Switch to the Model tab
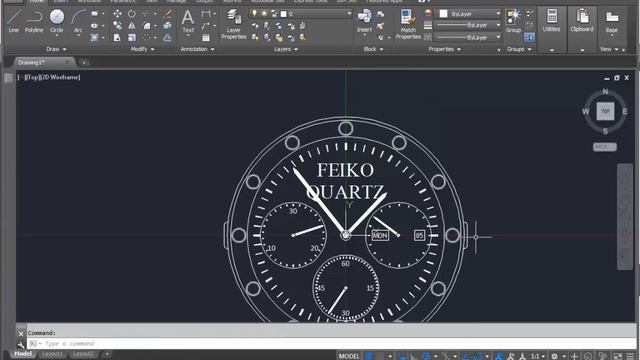640x360 pixels. (x=23, y=354)
